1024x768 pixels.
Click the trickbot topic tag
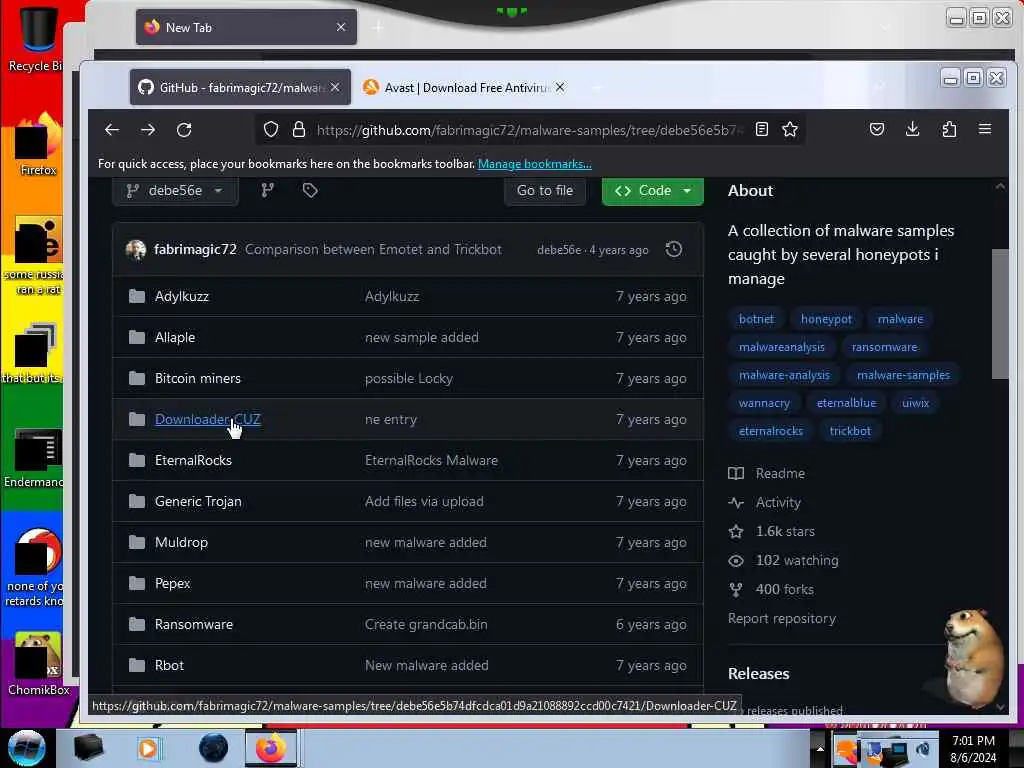(850, 431)
